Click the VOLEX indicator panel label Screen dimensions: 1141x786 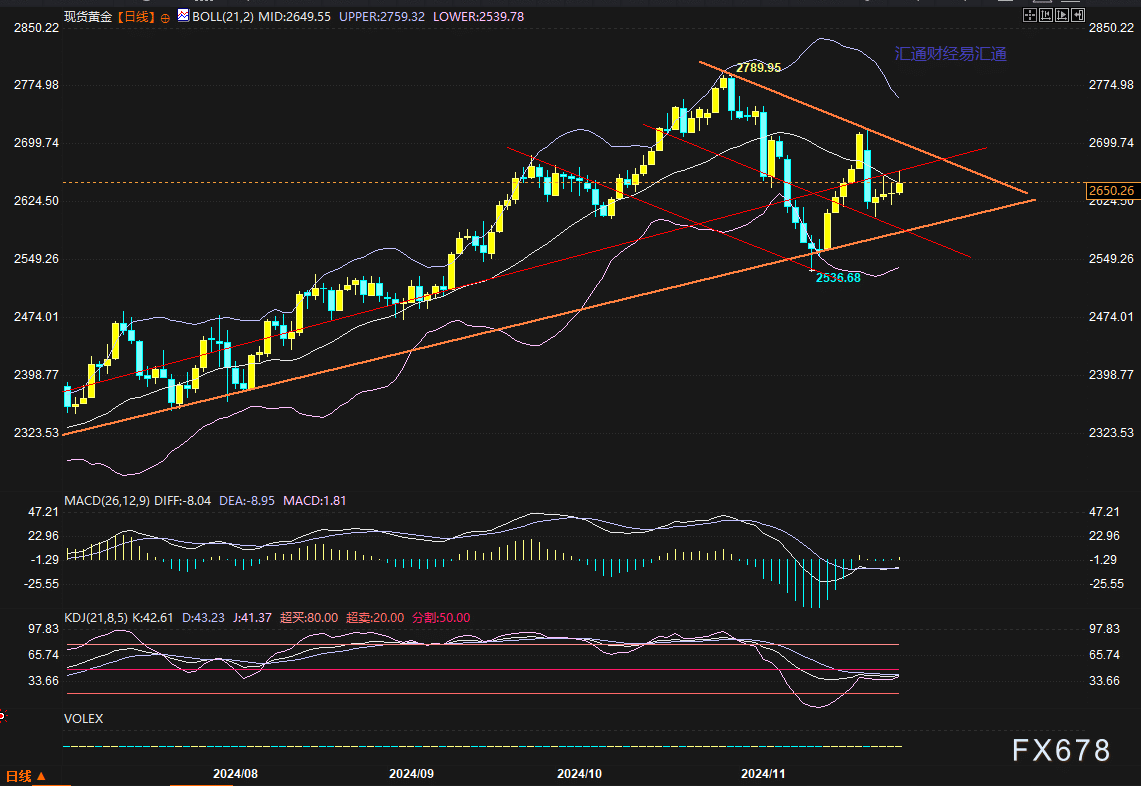pyautogui.click(x=84, y=718)
